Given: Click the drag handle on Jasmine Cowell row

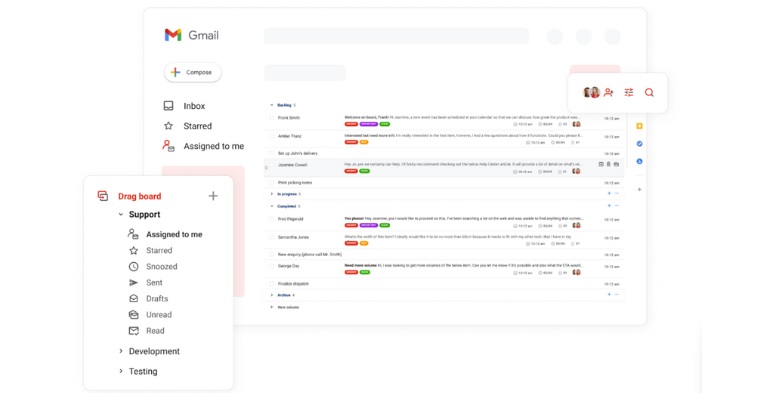Looking at the screenshot, I should [266, 167].
